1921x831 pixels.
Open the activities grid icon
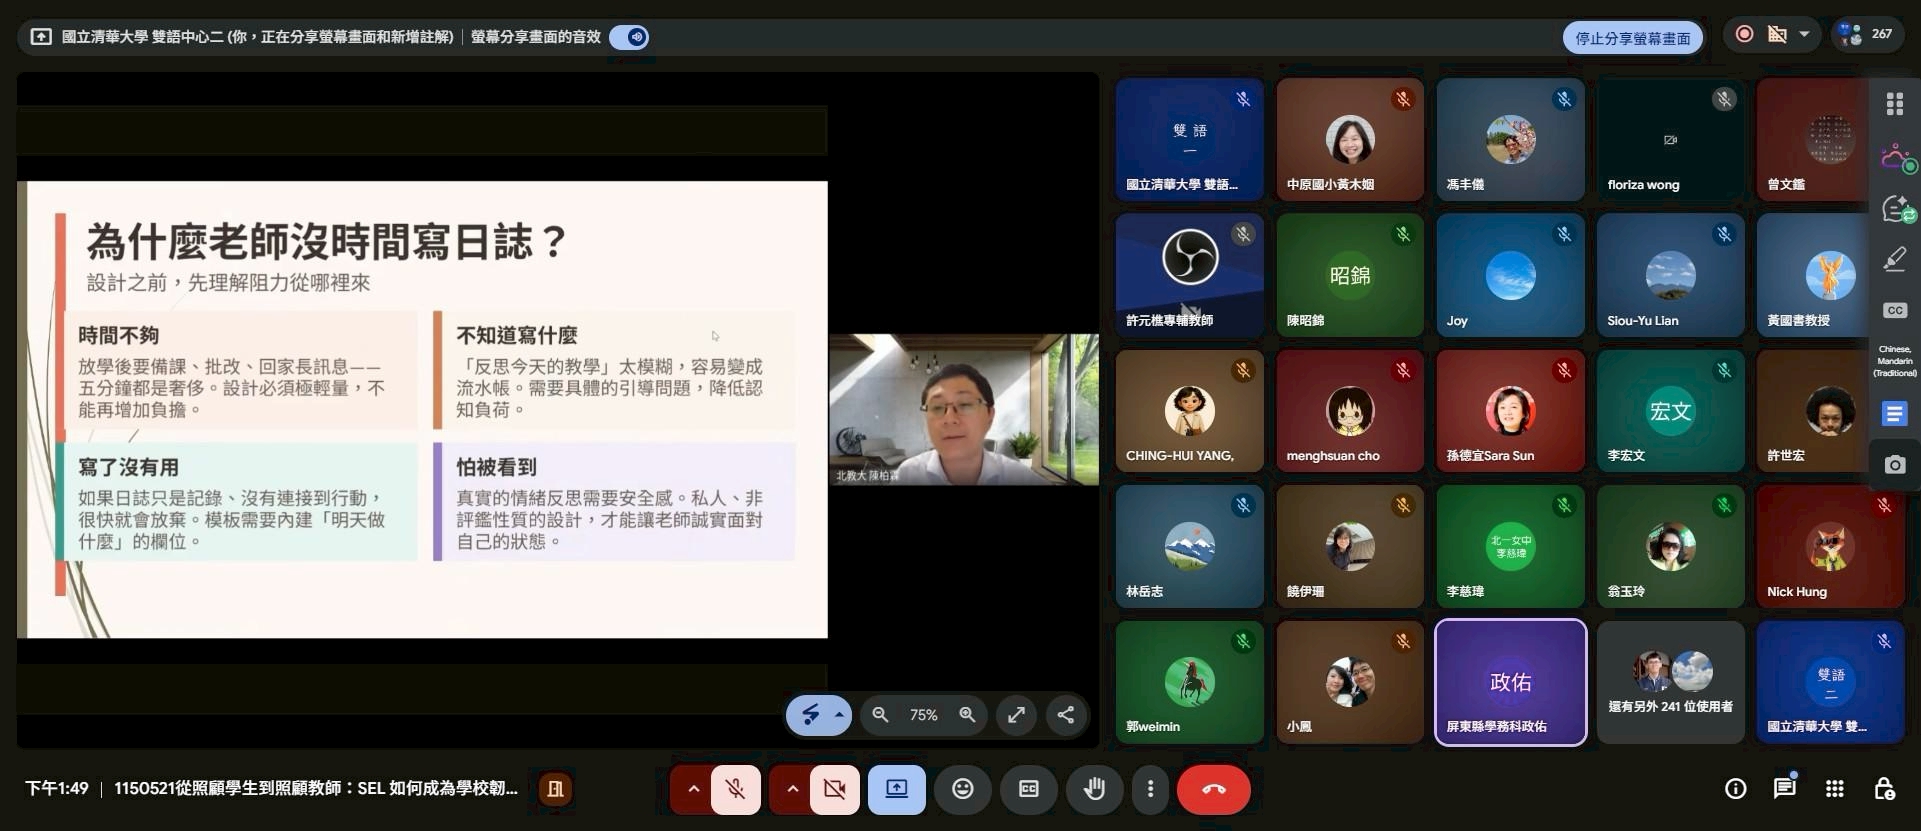[x=1834, y=789]
